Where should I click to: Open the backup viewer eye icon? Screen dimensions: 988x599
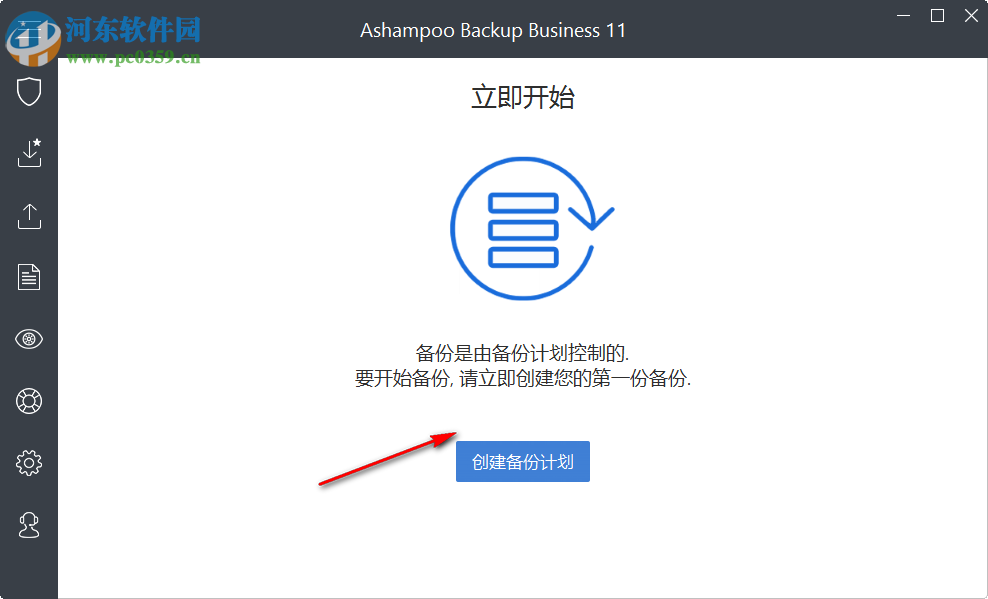click(29, 339)
